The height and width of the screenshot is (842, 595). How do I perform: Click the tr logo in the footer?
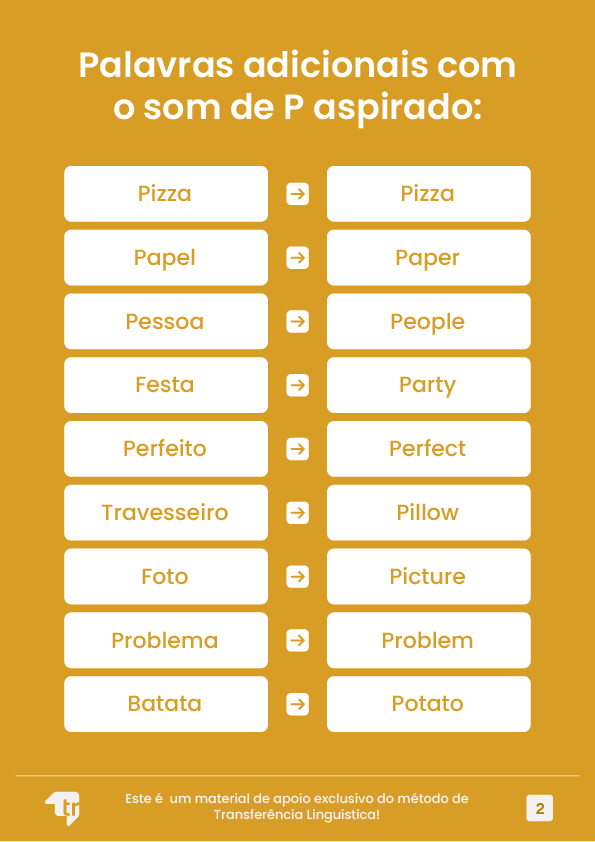(x=63, y=808)
